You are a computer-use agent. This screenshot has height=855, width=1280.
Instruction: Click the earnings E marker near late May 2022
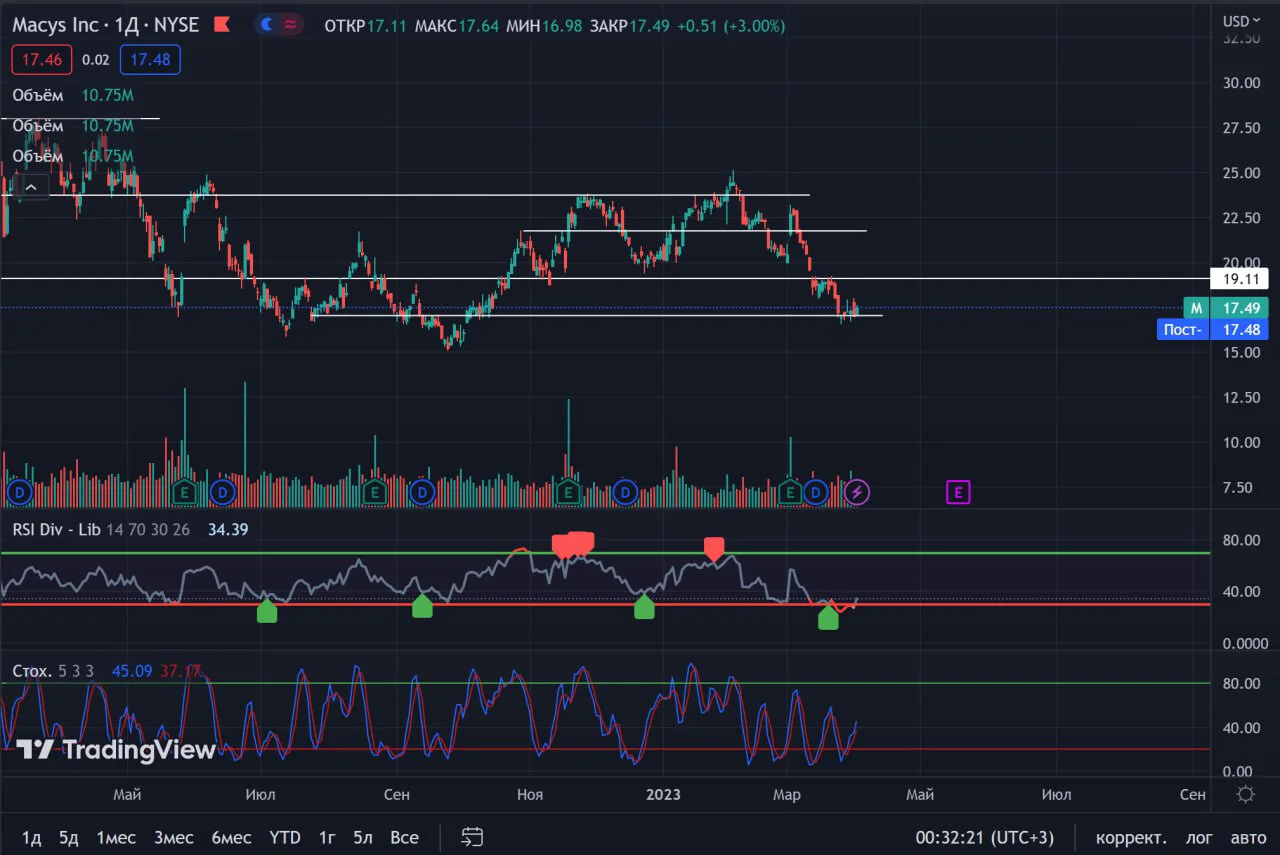pyautogui.click(x=183, y=492)
